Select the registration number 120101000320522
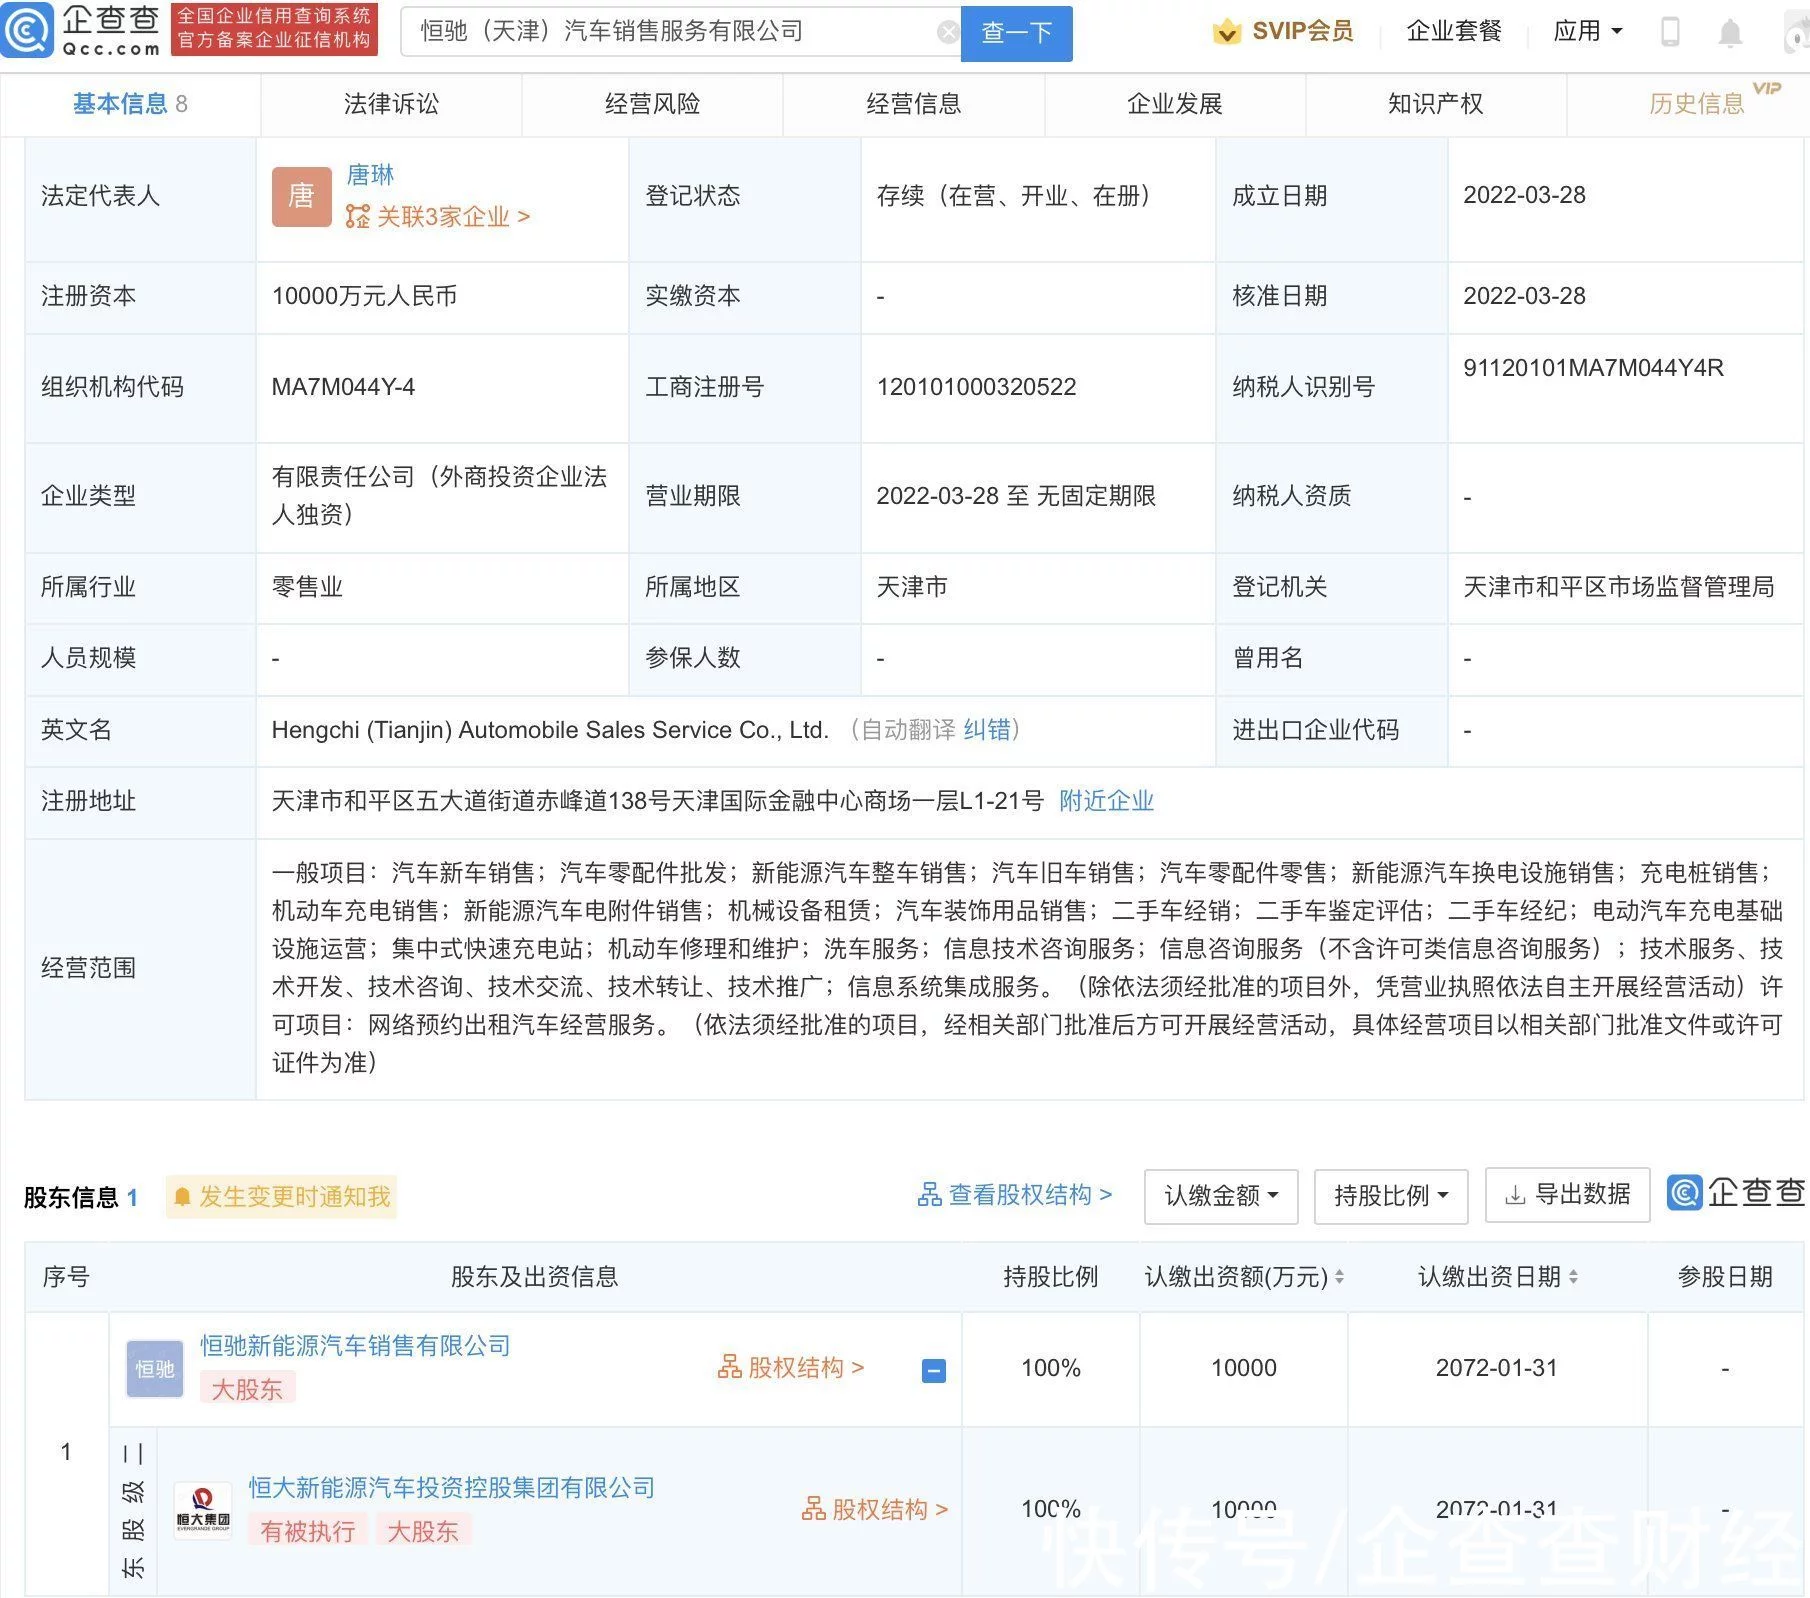Viewport: 1810px width, 1598px height. (x=976, y=387)
